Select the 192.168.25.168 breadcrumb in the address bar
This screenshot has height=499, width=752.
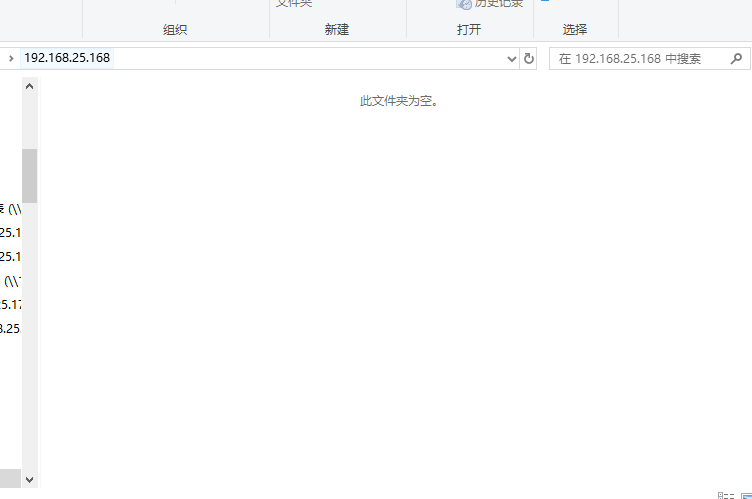pyautogui.click(x=67, y=58)
